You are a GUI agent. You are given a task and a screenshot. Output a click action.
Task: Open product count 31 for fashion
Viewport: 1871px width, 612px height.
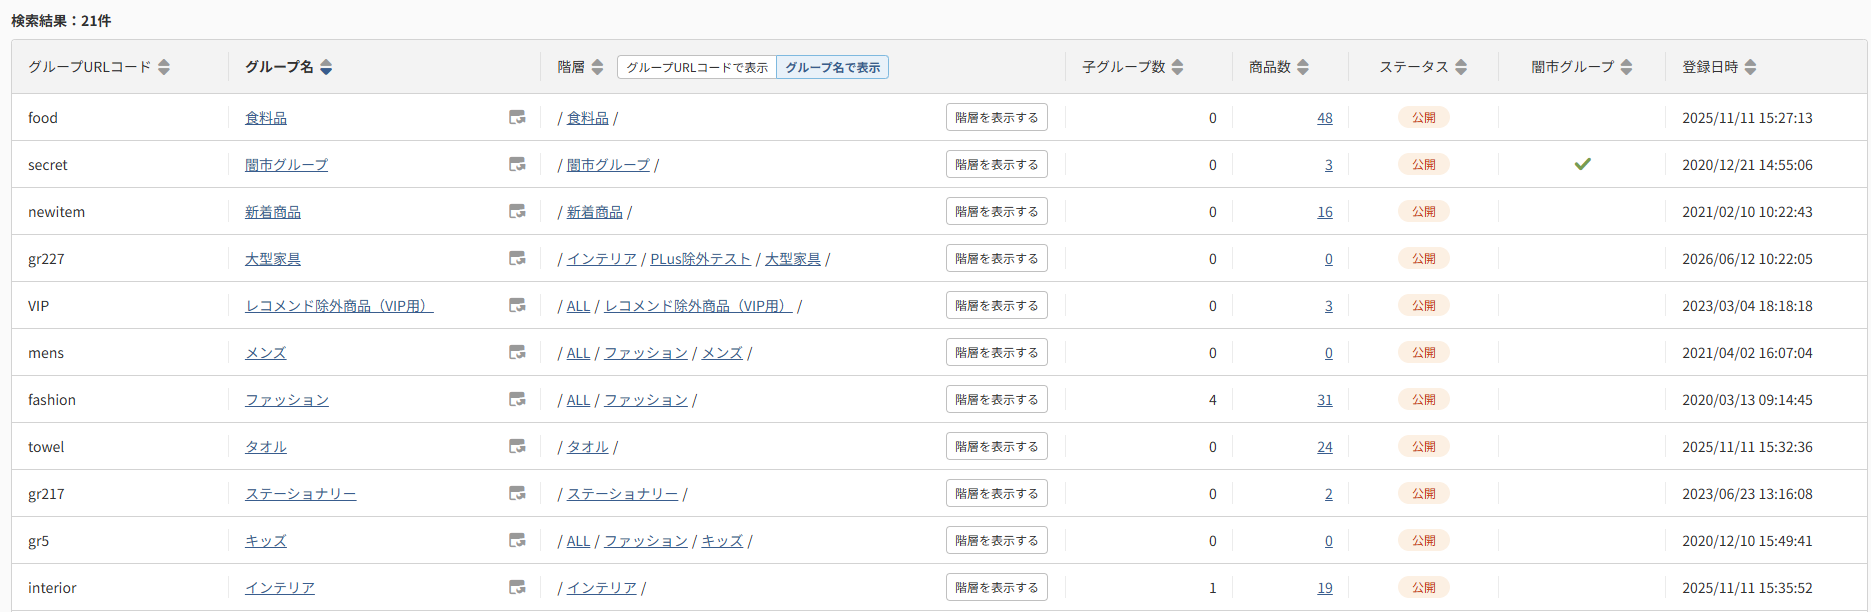click(1325, 400)
